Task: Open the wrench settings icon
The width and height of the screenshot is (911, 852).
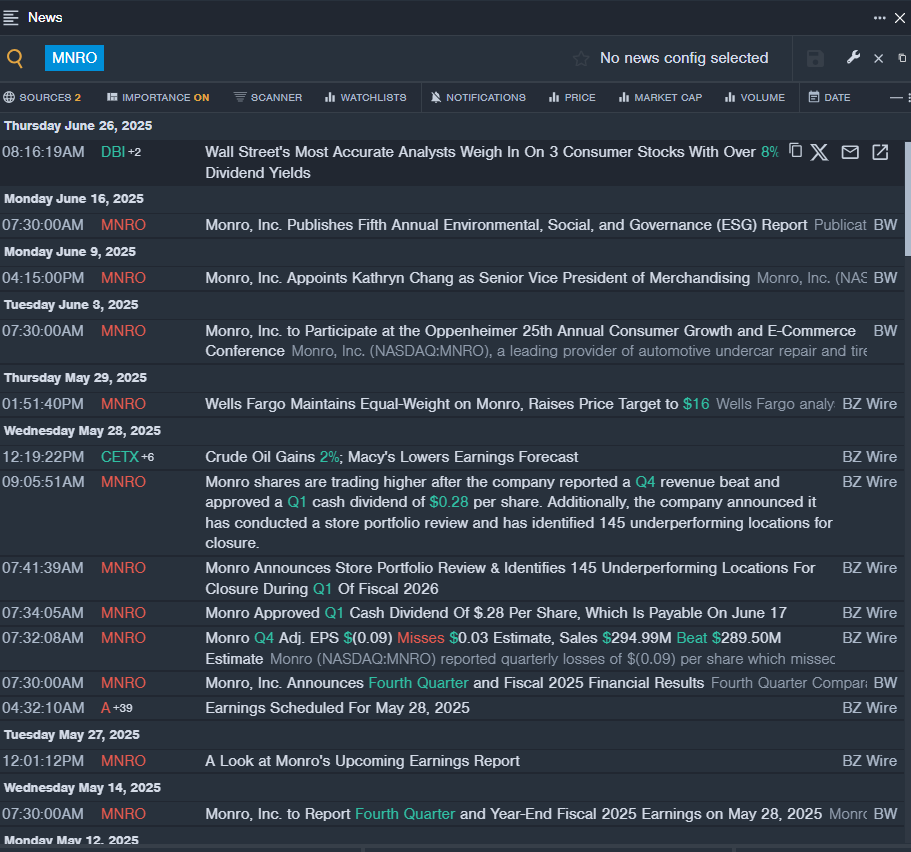Action: pos(853,58)
